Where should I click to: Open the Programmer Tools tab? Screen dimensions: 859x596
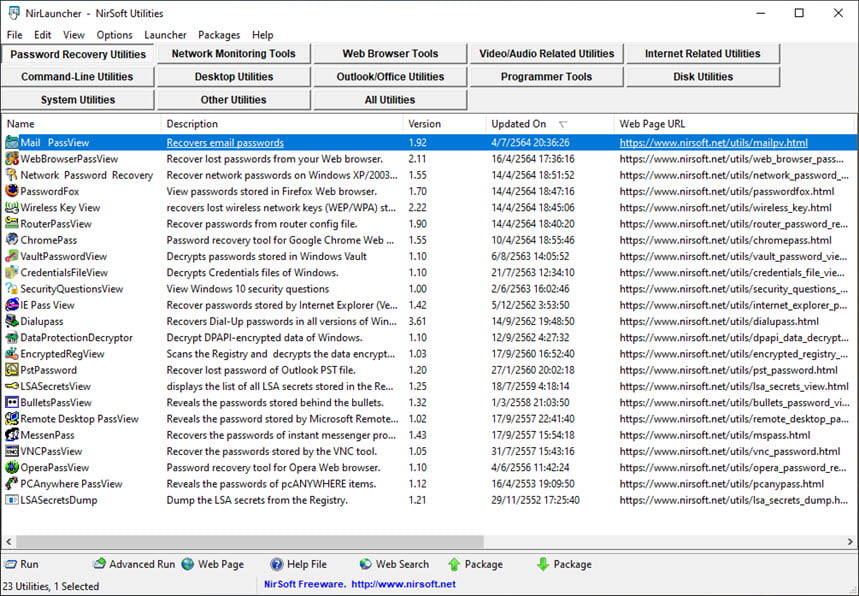[x=546, y=77]
